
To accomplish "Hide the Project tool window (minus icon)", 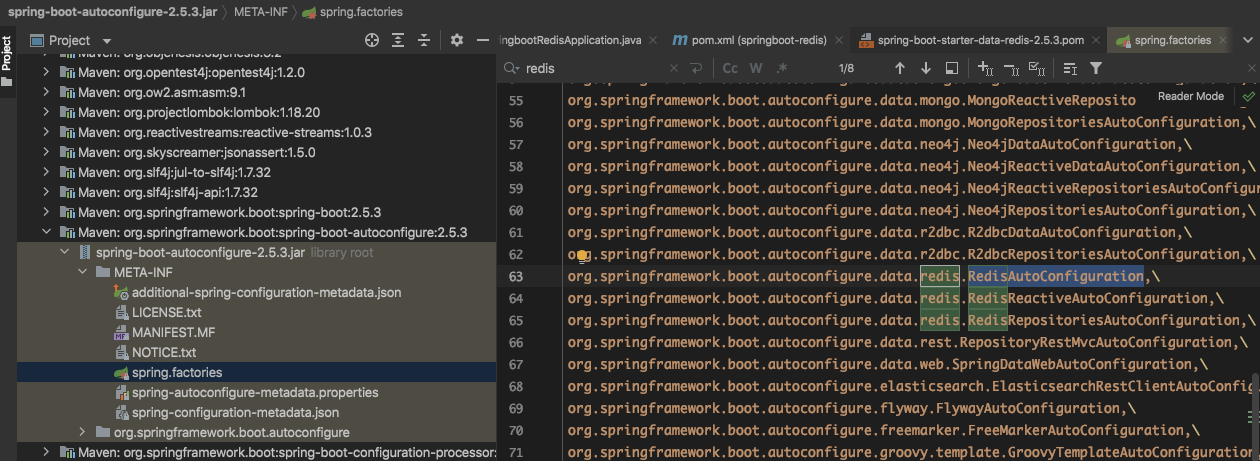I will (482, 40).
